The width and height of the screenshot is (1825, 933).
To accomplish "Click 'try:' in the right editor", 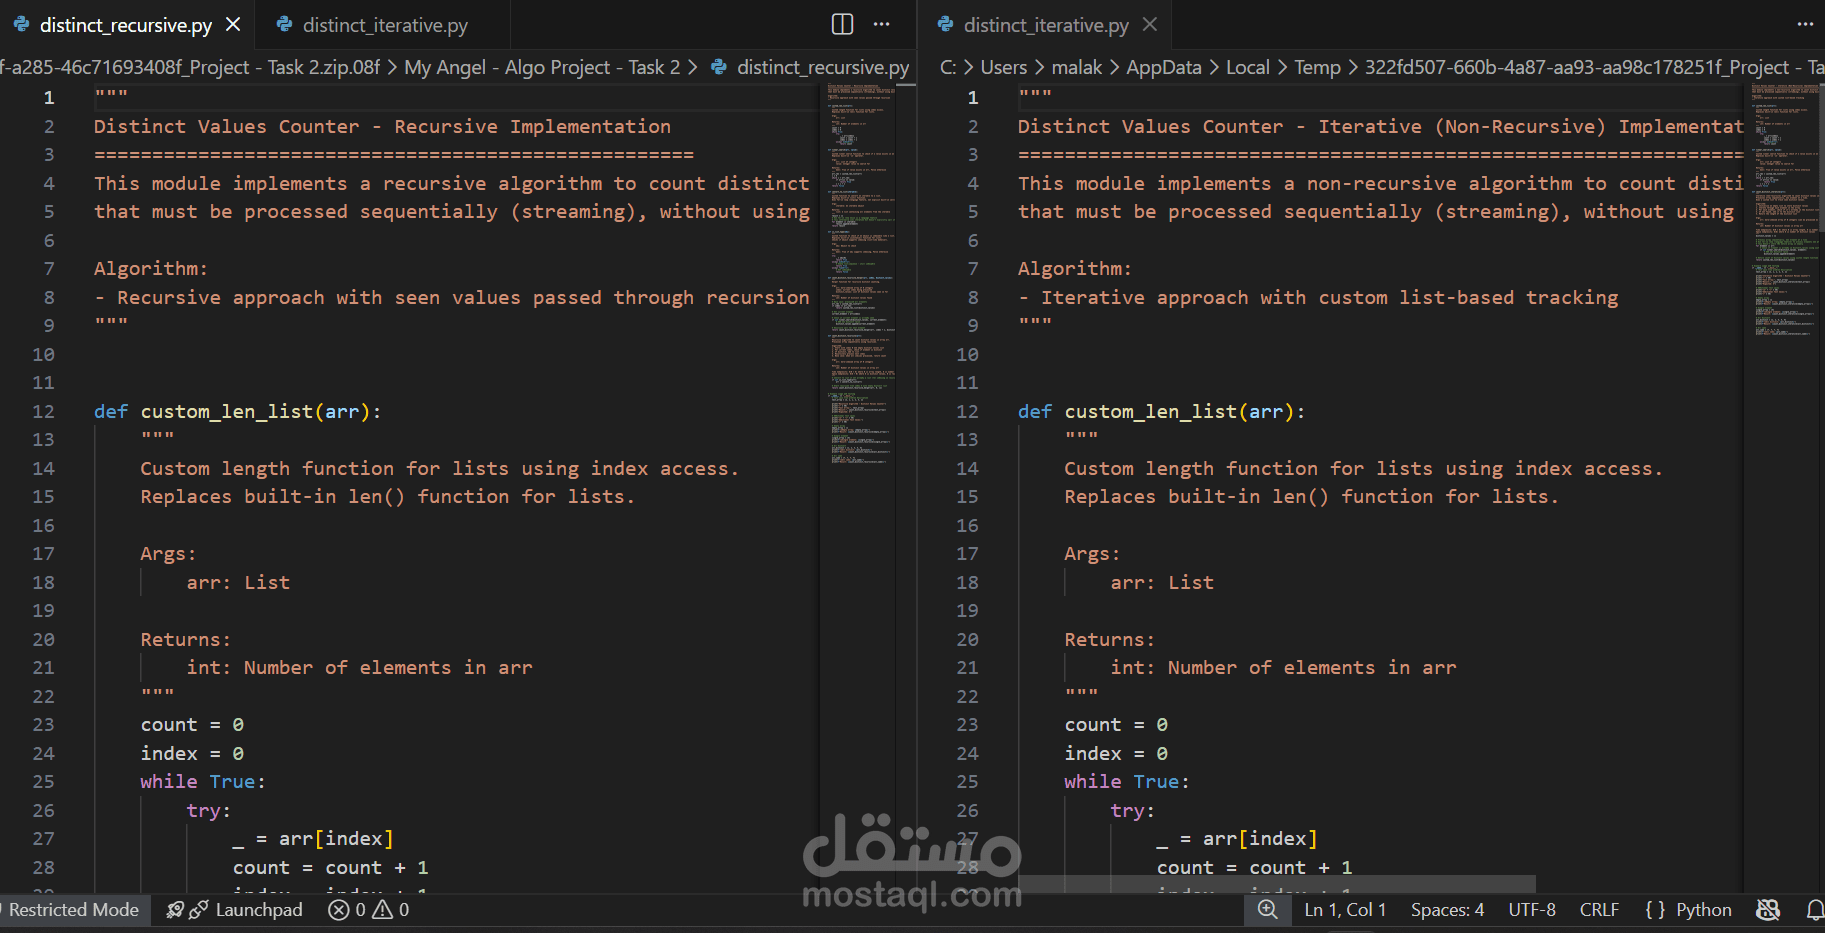I will (x=1132, y=810).
